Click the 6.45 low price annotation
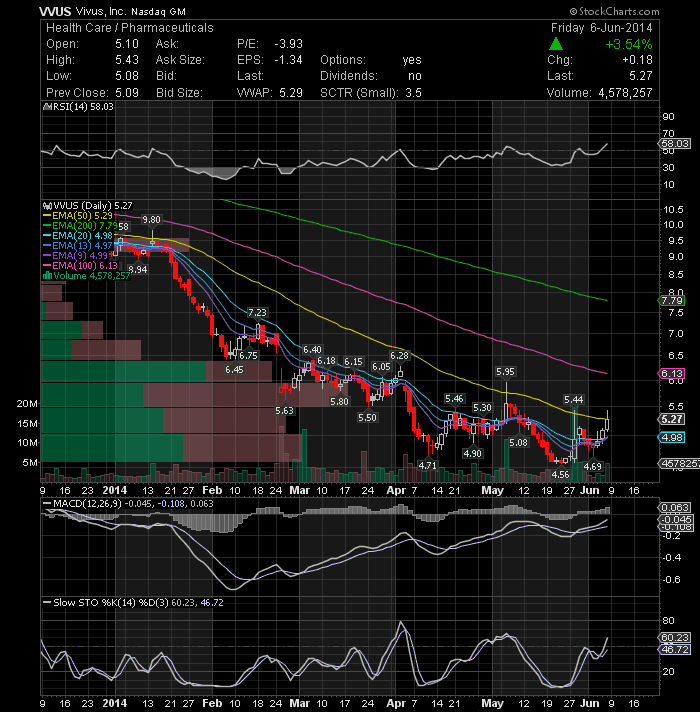This screenshot has width=700, height=712. [x=234, y=370]
